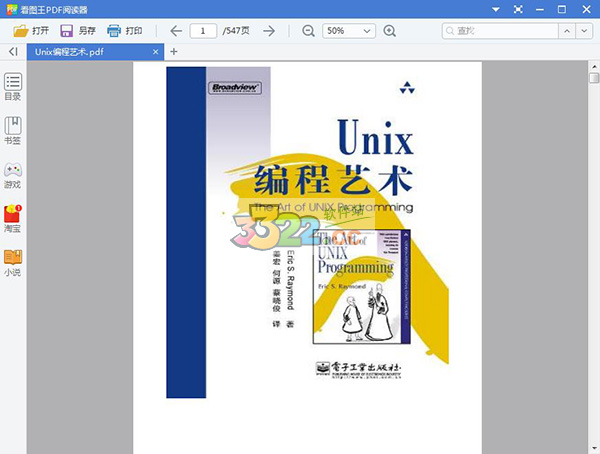Click the scroll down arrow
Screen dimensions: 600x454
tap(594, 448)
